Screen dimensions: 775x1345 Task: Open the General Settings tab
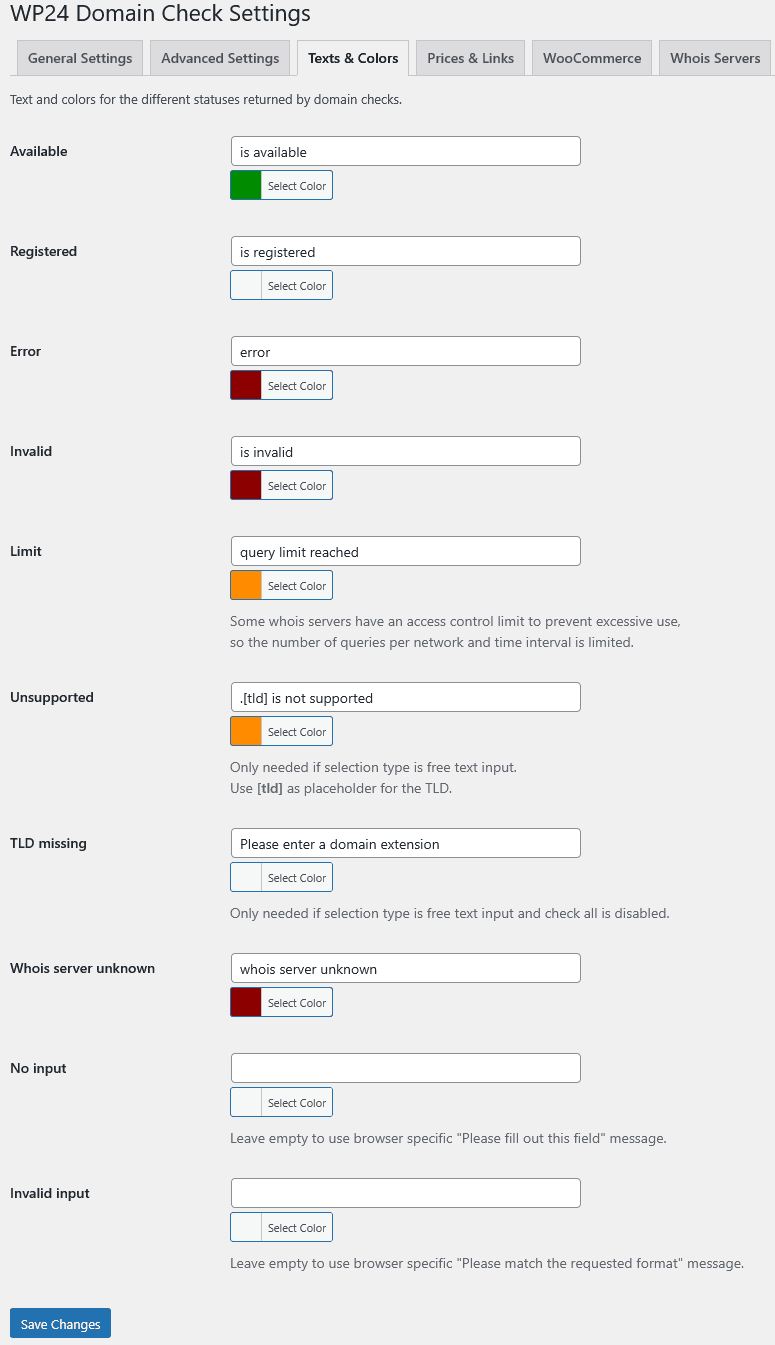coord(80,58)
